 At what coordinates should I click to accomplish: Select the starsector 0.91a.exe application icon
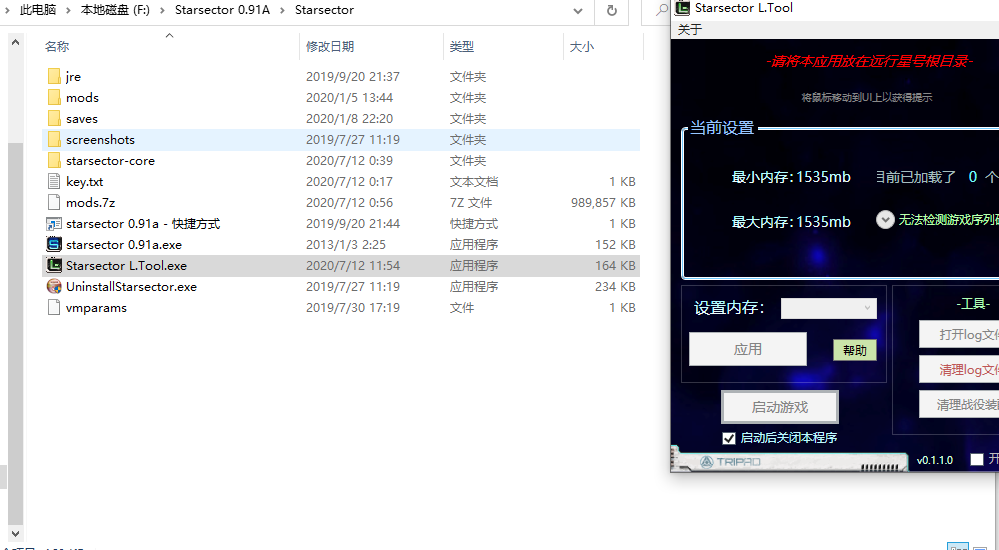pos(54,245)
